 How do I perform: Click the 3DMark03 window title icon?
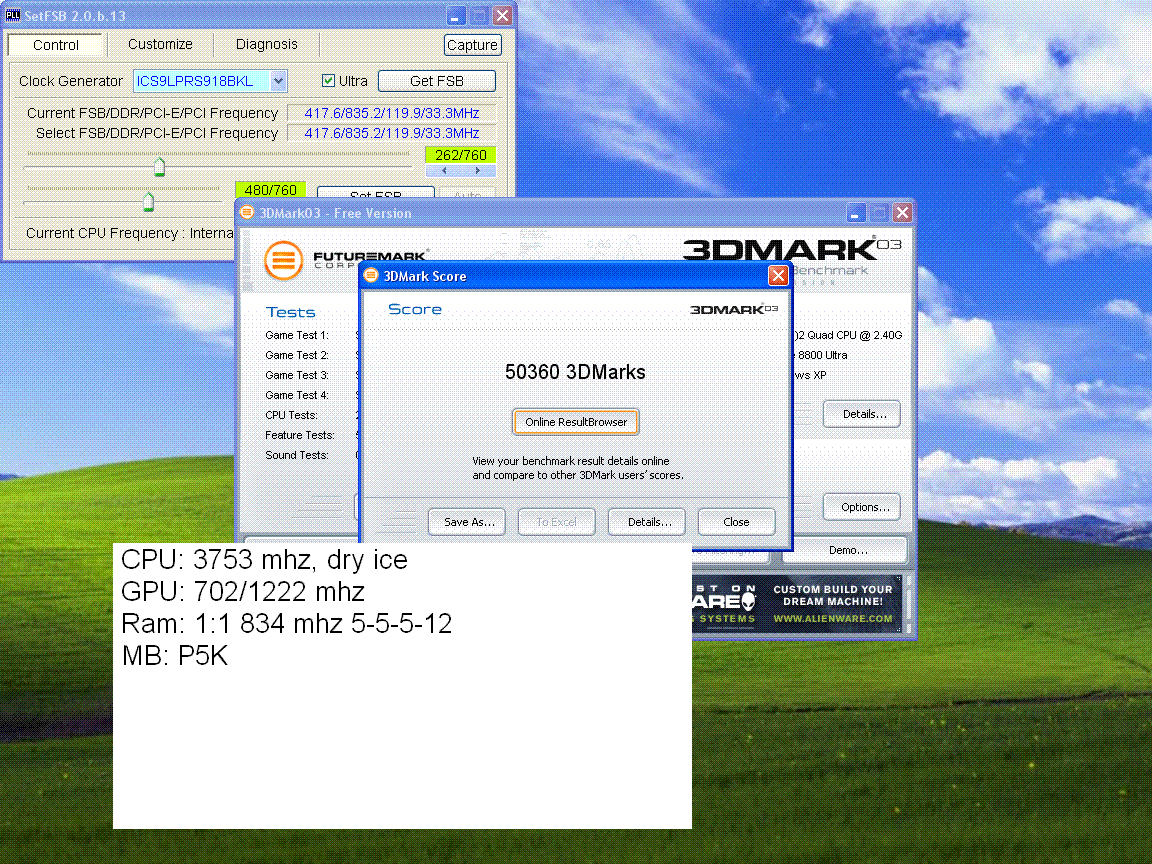point(247,212)
